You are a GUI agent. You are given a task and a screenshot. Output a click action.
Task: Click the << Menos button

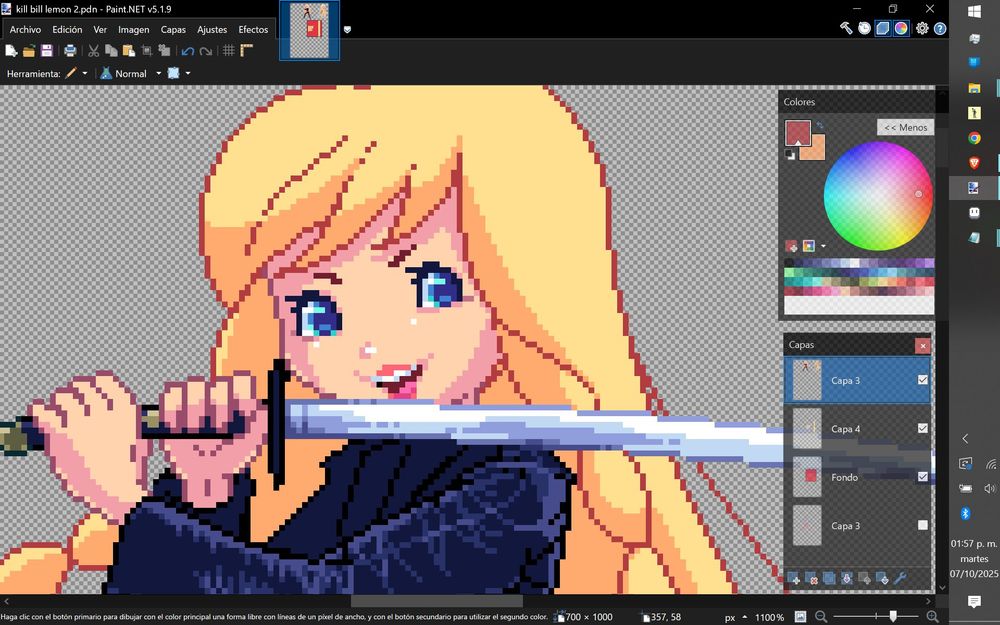point(906,127)
